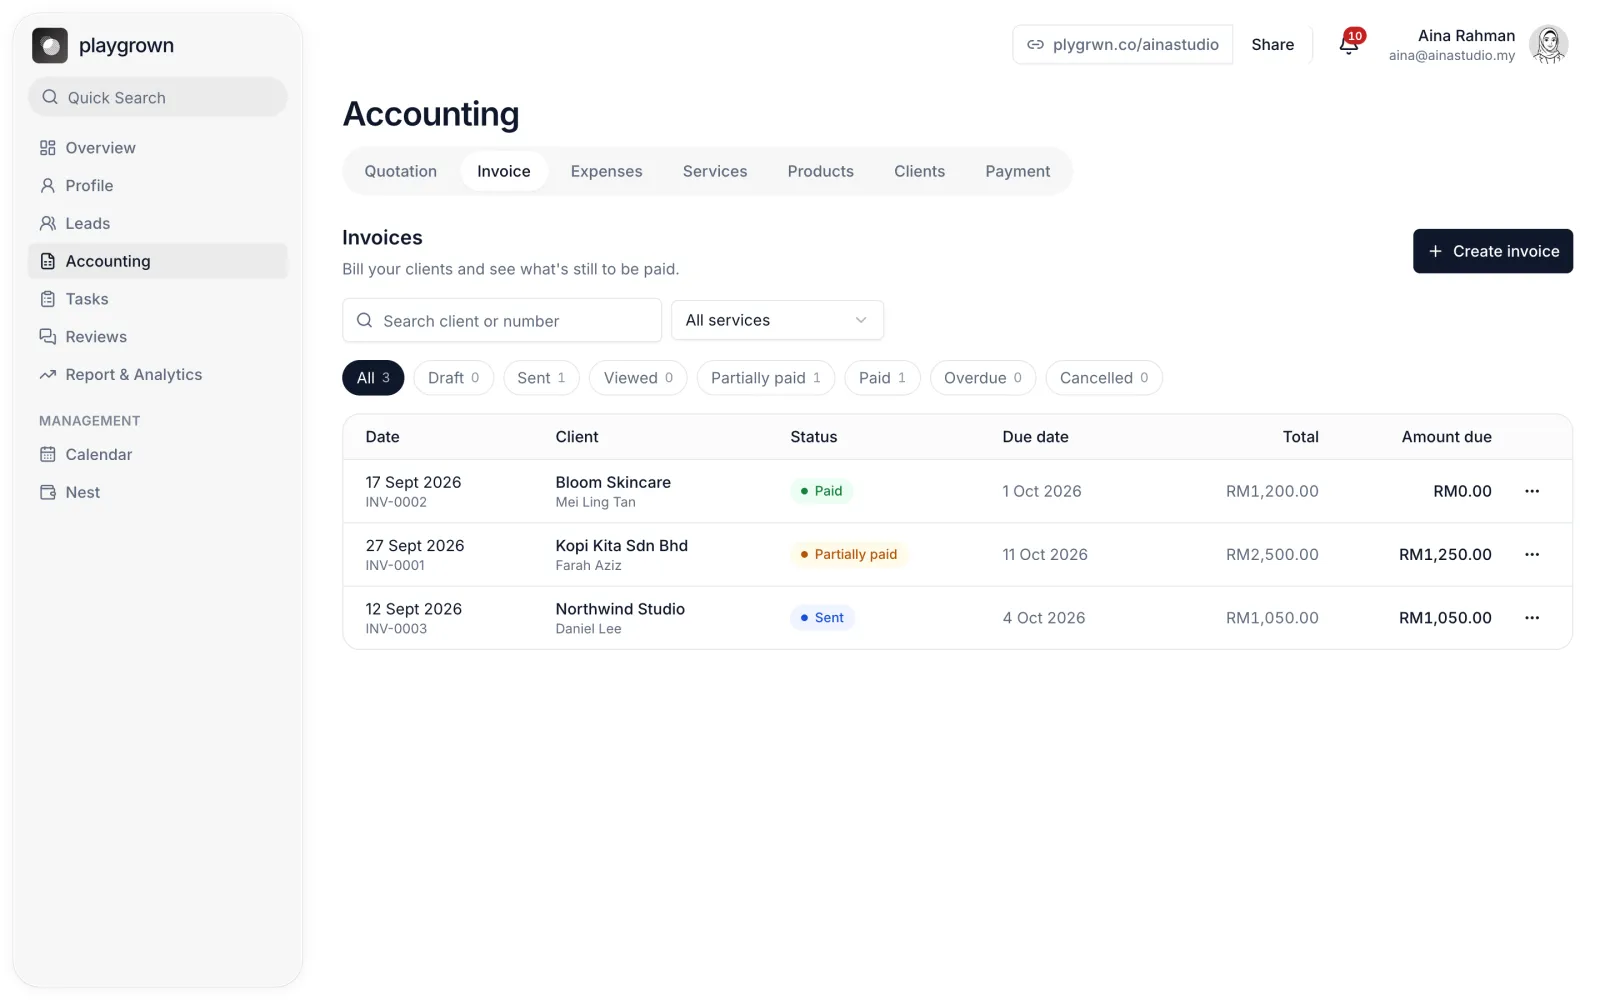The image size is (1600, 1000).
Task: Focus the Quick Search field
Action: pyautogui.click(x=158, y=97)
